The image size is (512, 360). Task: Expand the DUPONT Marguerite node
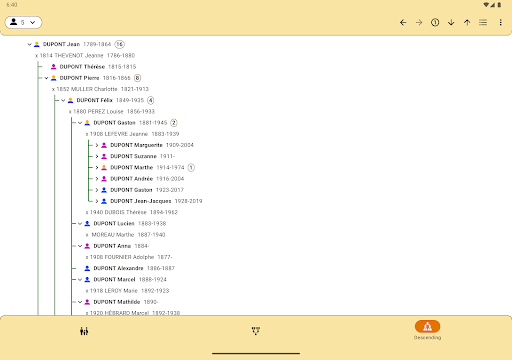pos(97,145)
